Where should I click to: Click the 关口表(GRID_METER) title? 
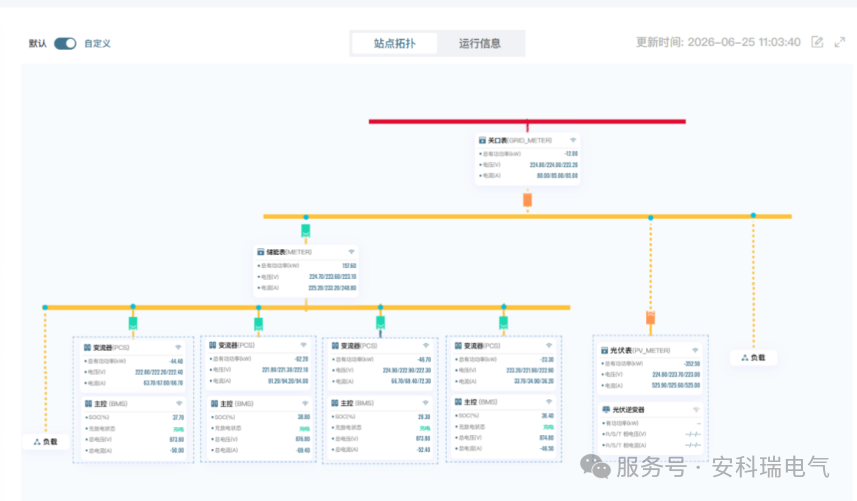point(520,140)
